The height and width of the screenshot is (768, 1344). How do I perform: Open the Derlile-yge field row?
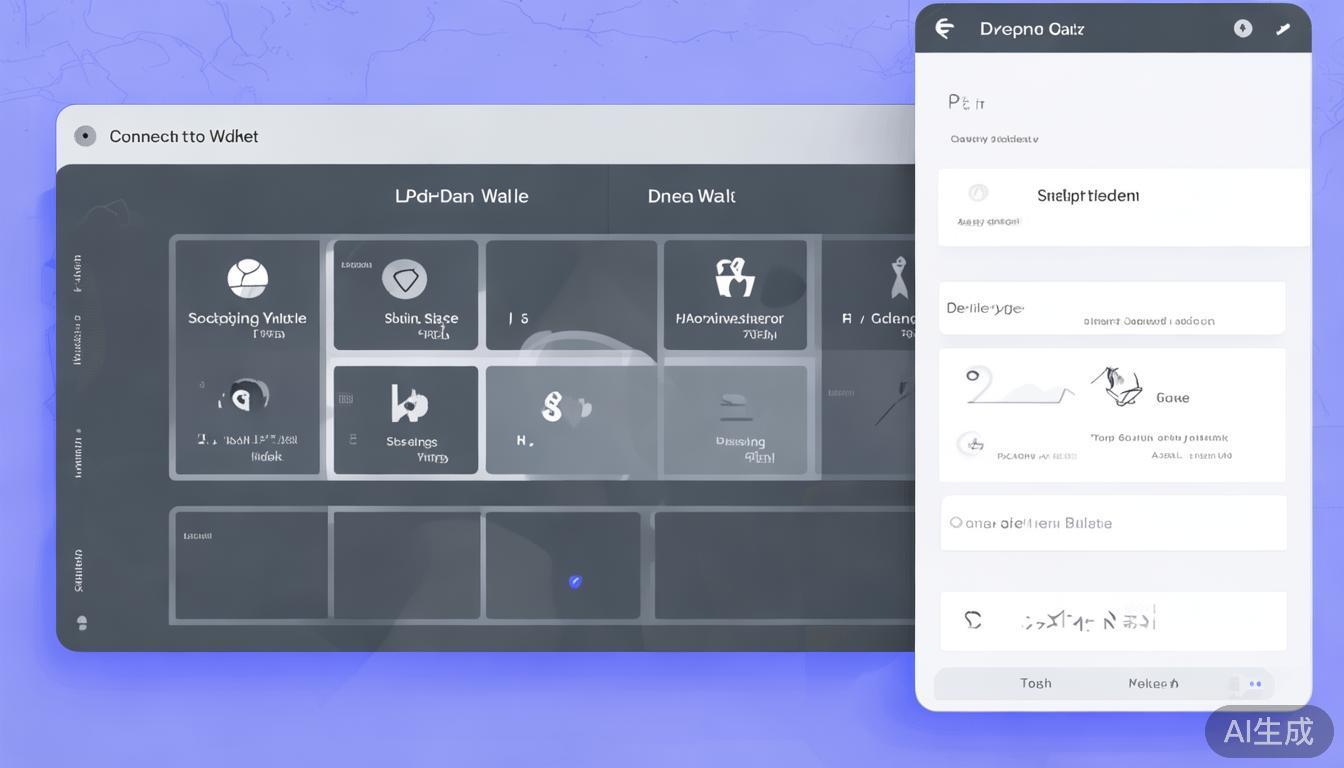pos(1112,309)
